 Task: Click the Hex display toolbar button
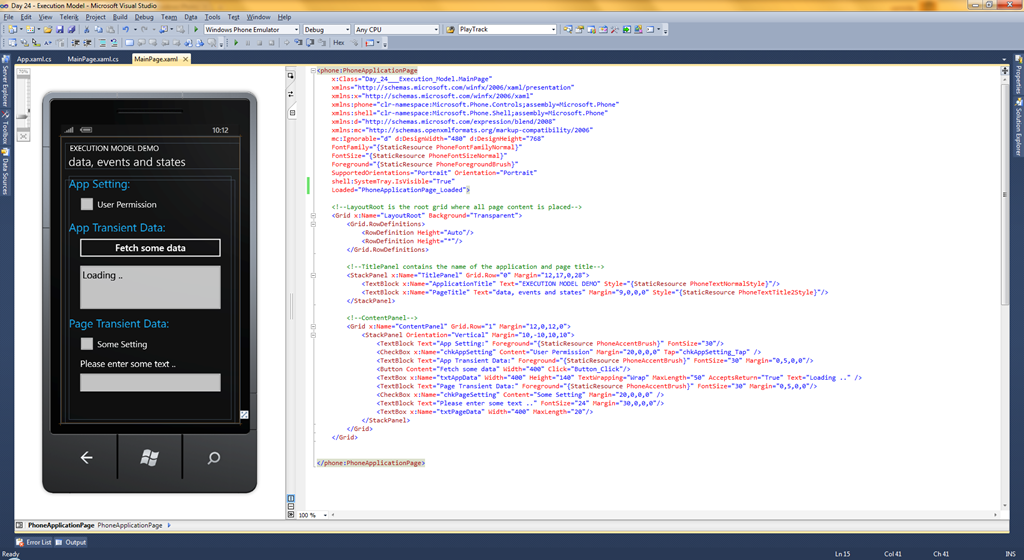(x=339, y=43)
